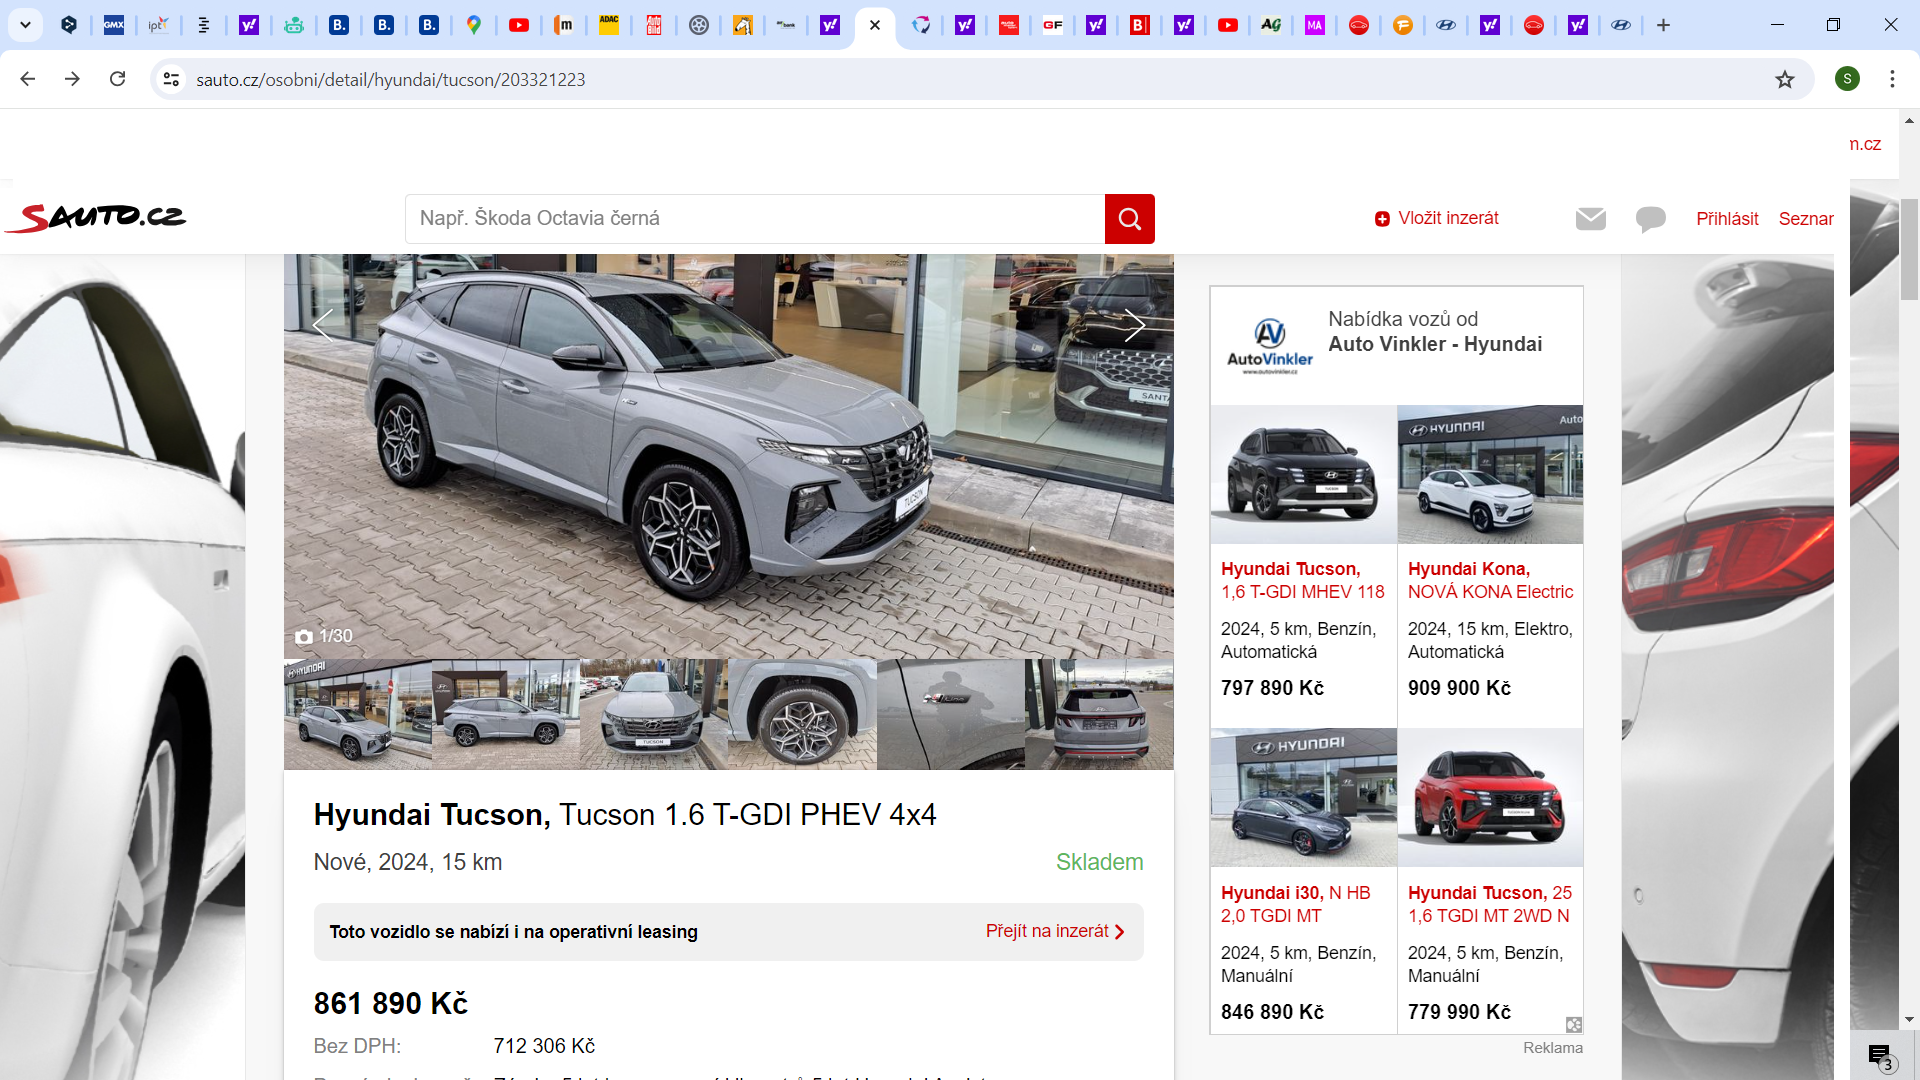Open the feedback chat icon with badge 3

point(1880,1056)
